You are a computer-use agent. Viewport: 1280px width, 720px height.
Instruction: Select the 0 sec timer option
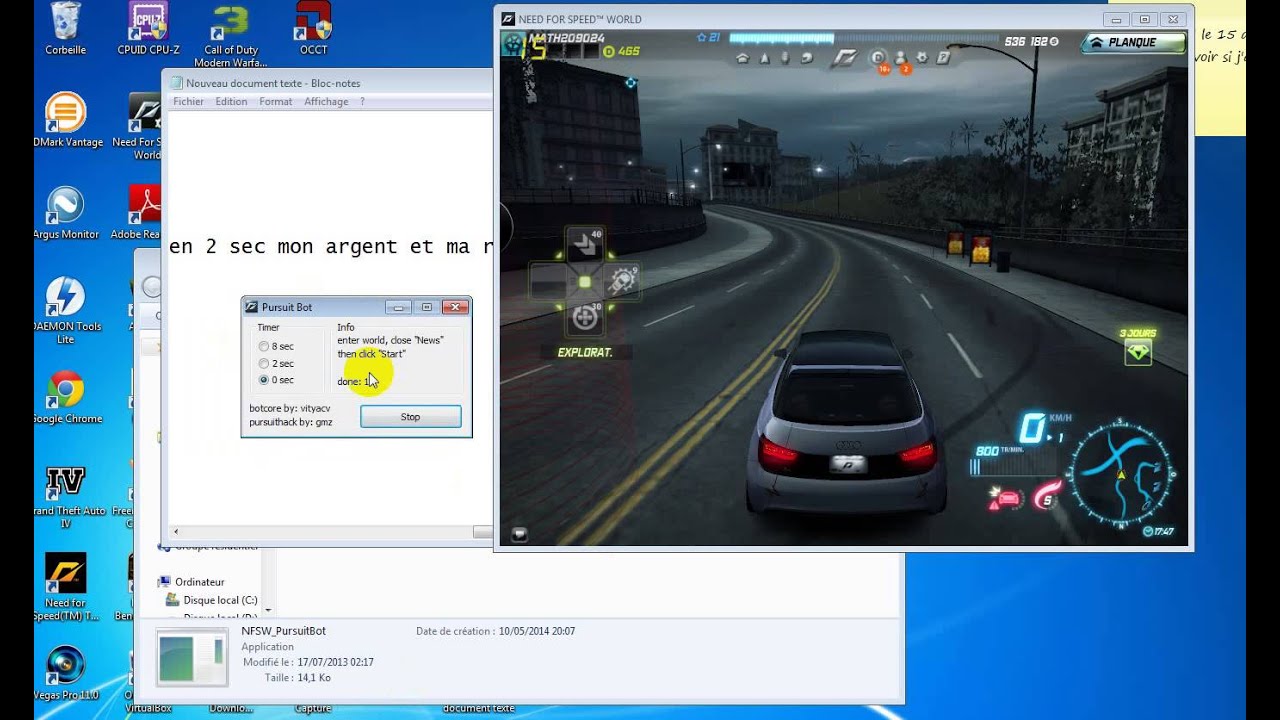click(276, 380)
